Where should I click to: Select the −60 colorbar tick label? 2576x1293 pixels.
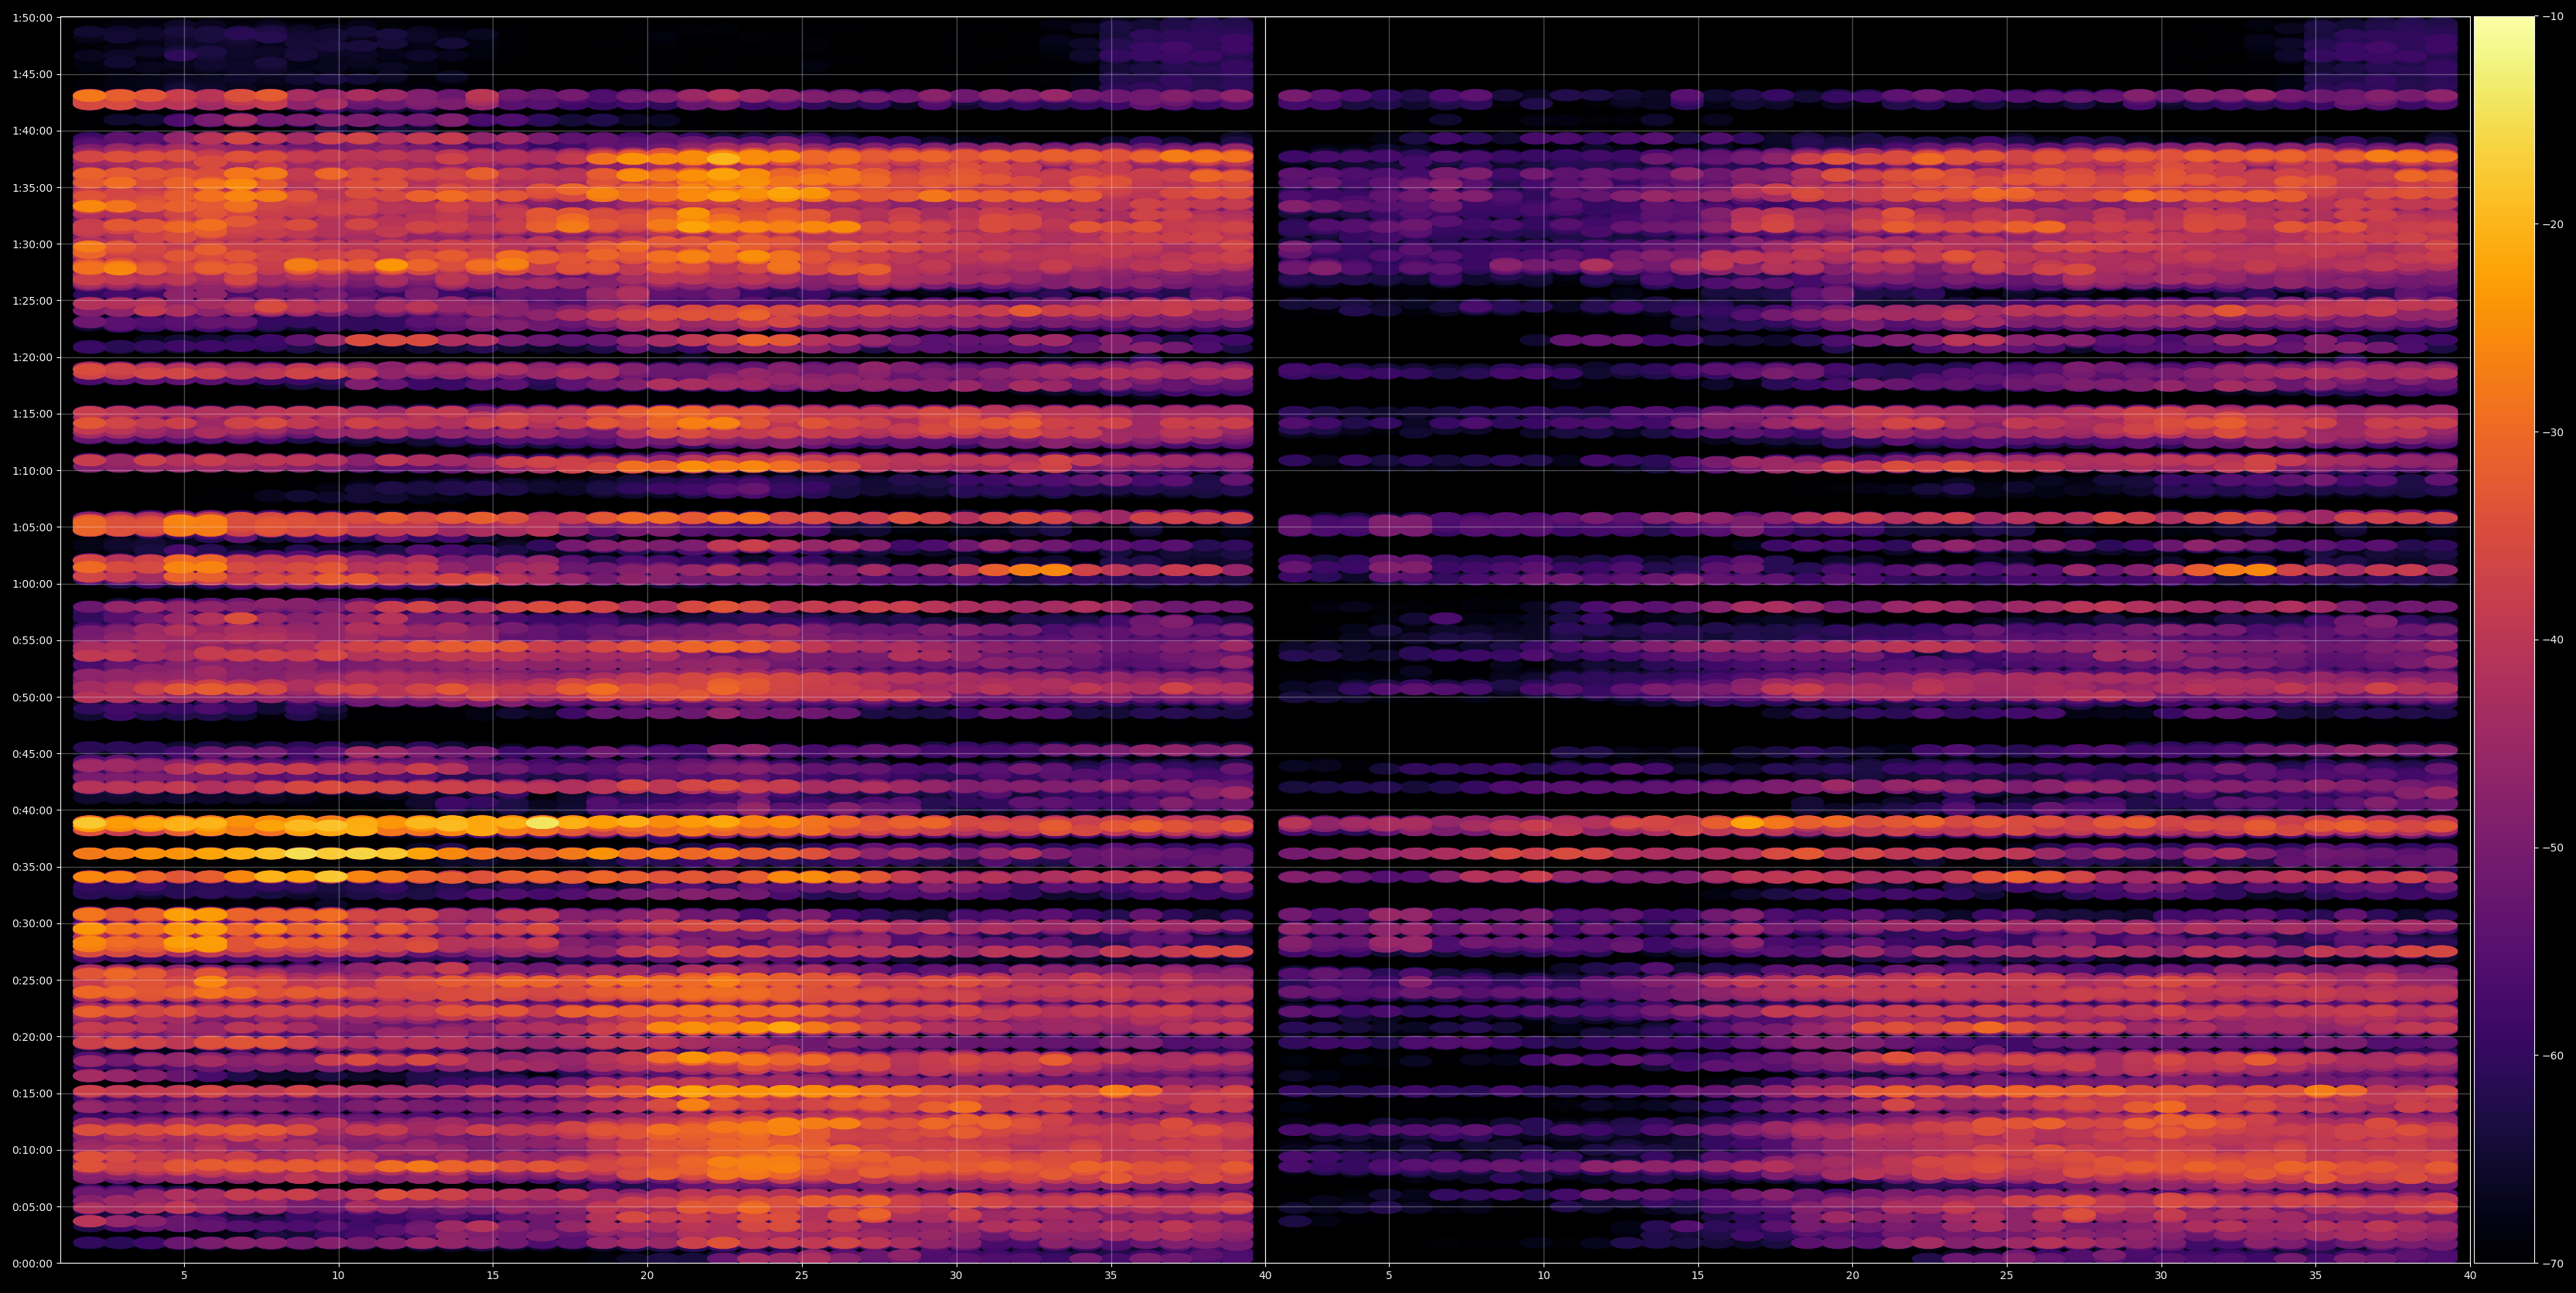click(x=2552, y=1056)
